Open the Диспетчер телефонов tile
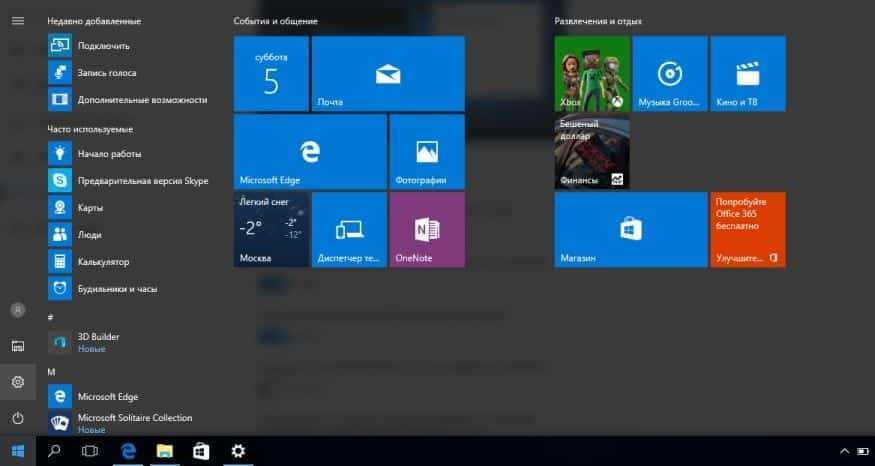This screenshot has height=466, width=875. click(x=349, y=229)
